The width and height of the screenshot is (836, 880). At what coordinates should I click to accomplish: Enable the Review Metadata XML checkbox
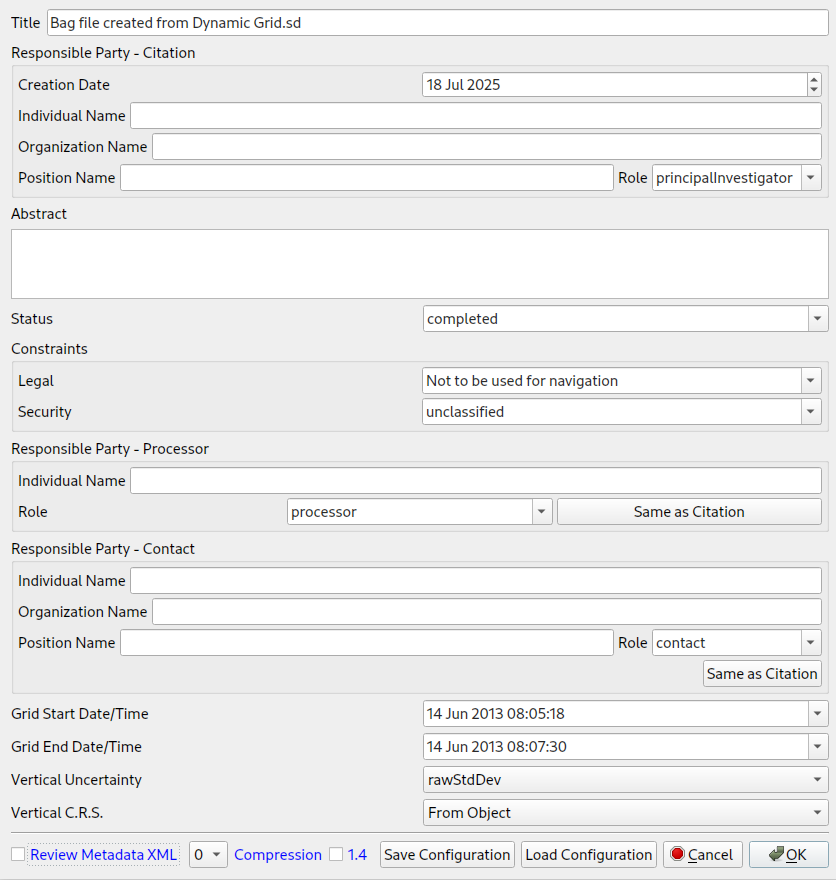click(18, 855)
